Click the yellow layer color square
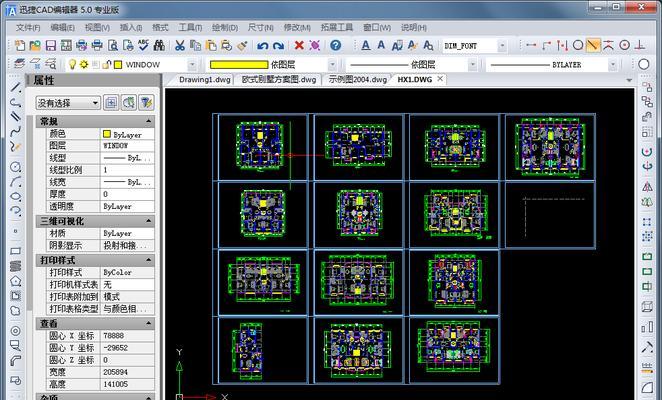 point(118,65)
